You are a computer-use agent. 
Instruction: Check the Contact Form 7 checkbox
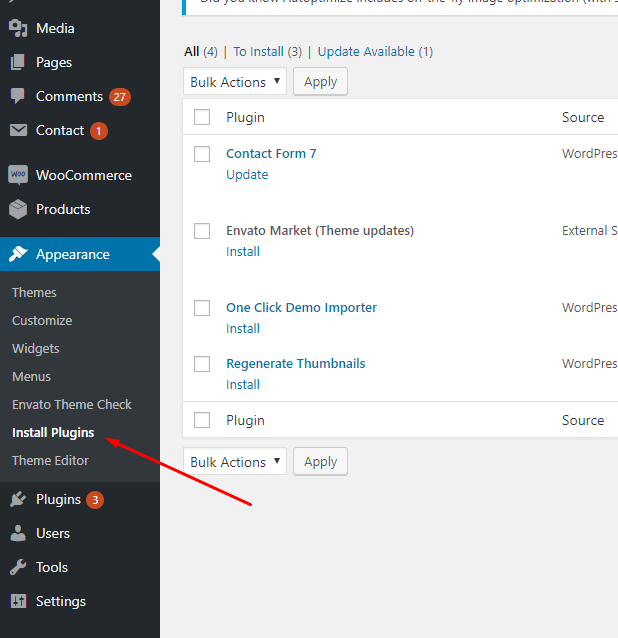[x=202, y=154]
